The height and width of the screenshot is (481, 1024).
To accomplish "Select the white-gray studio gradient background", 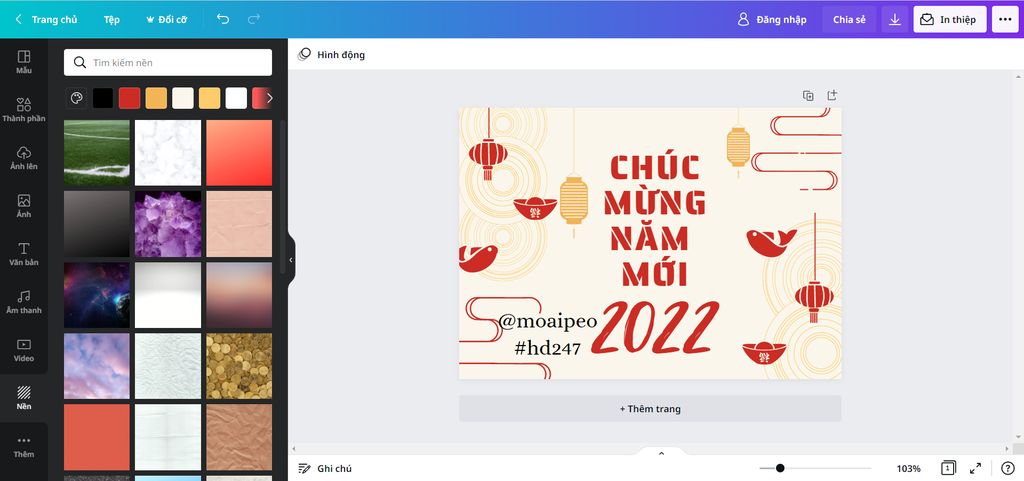I will point(168,295).
